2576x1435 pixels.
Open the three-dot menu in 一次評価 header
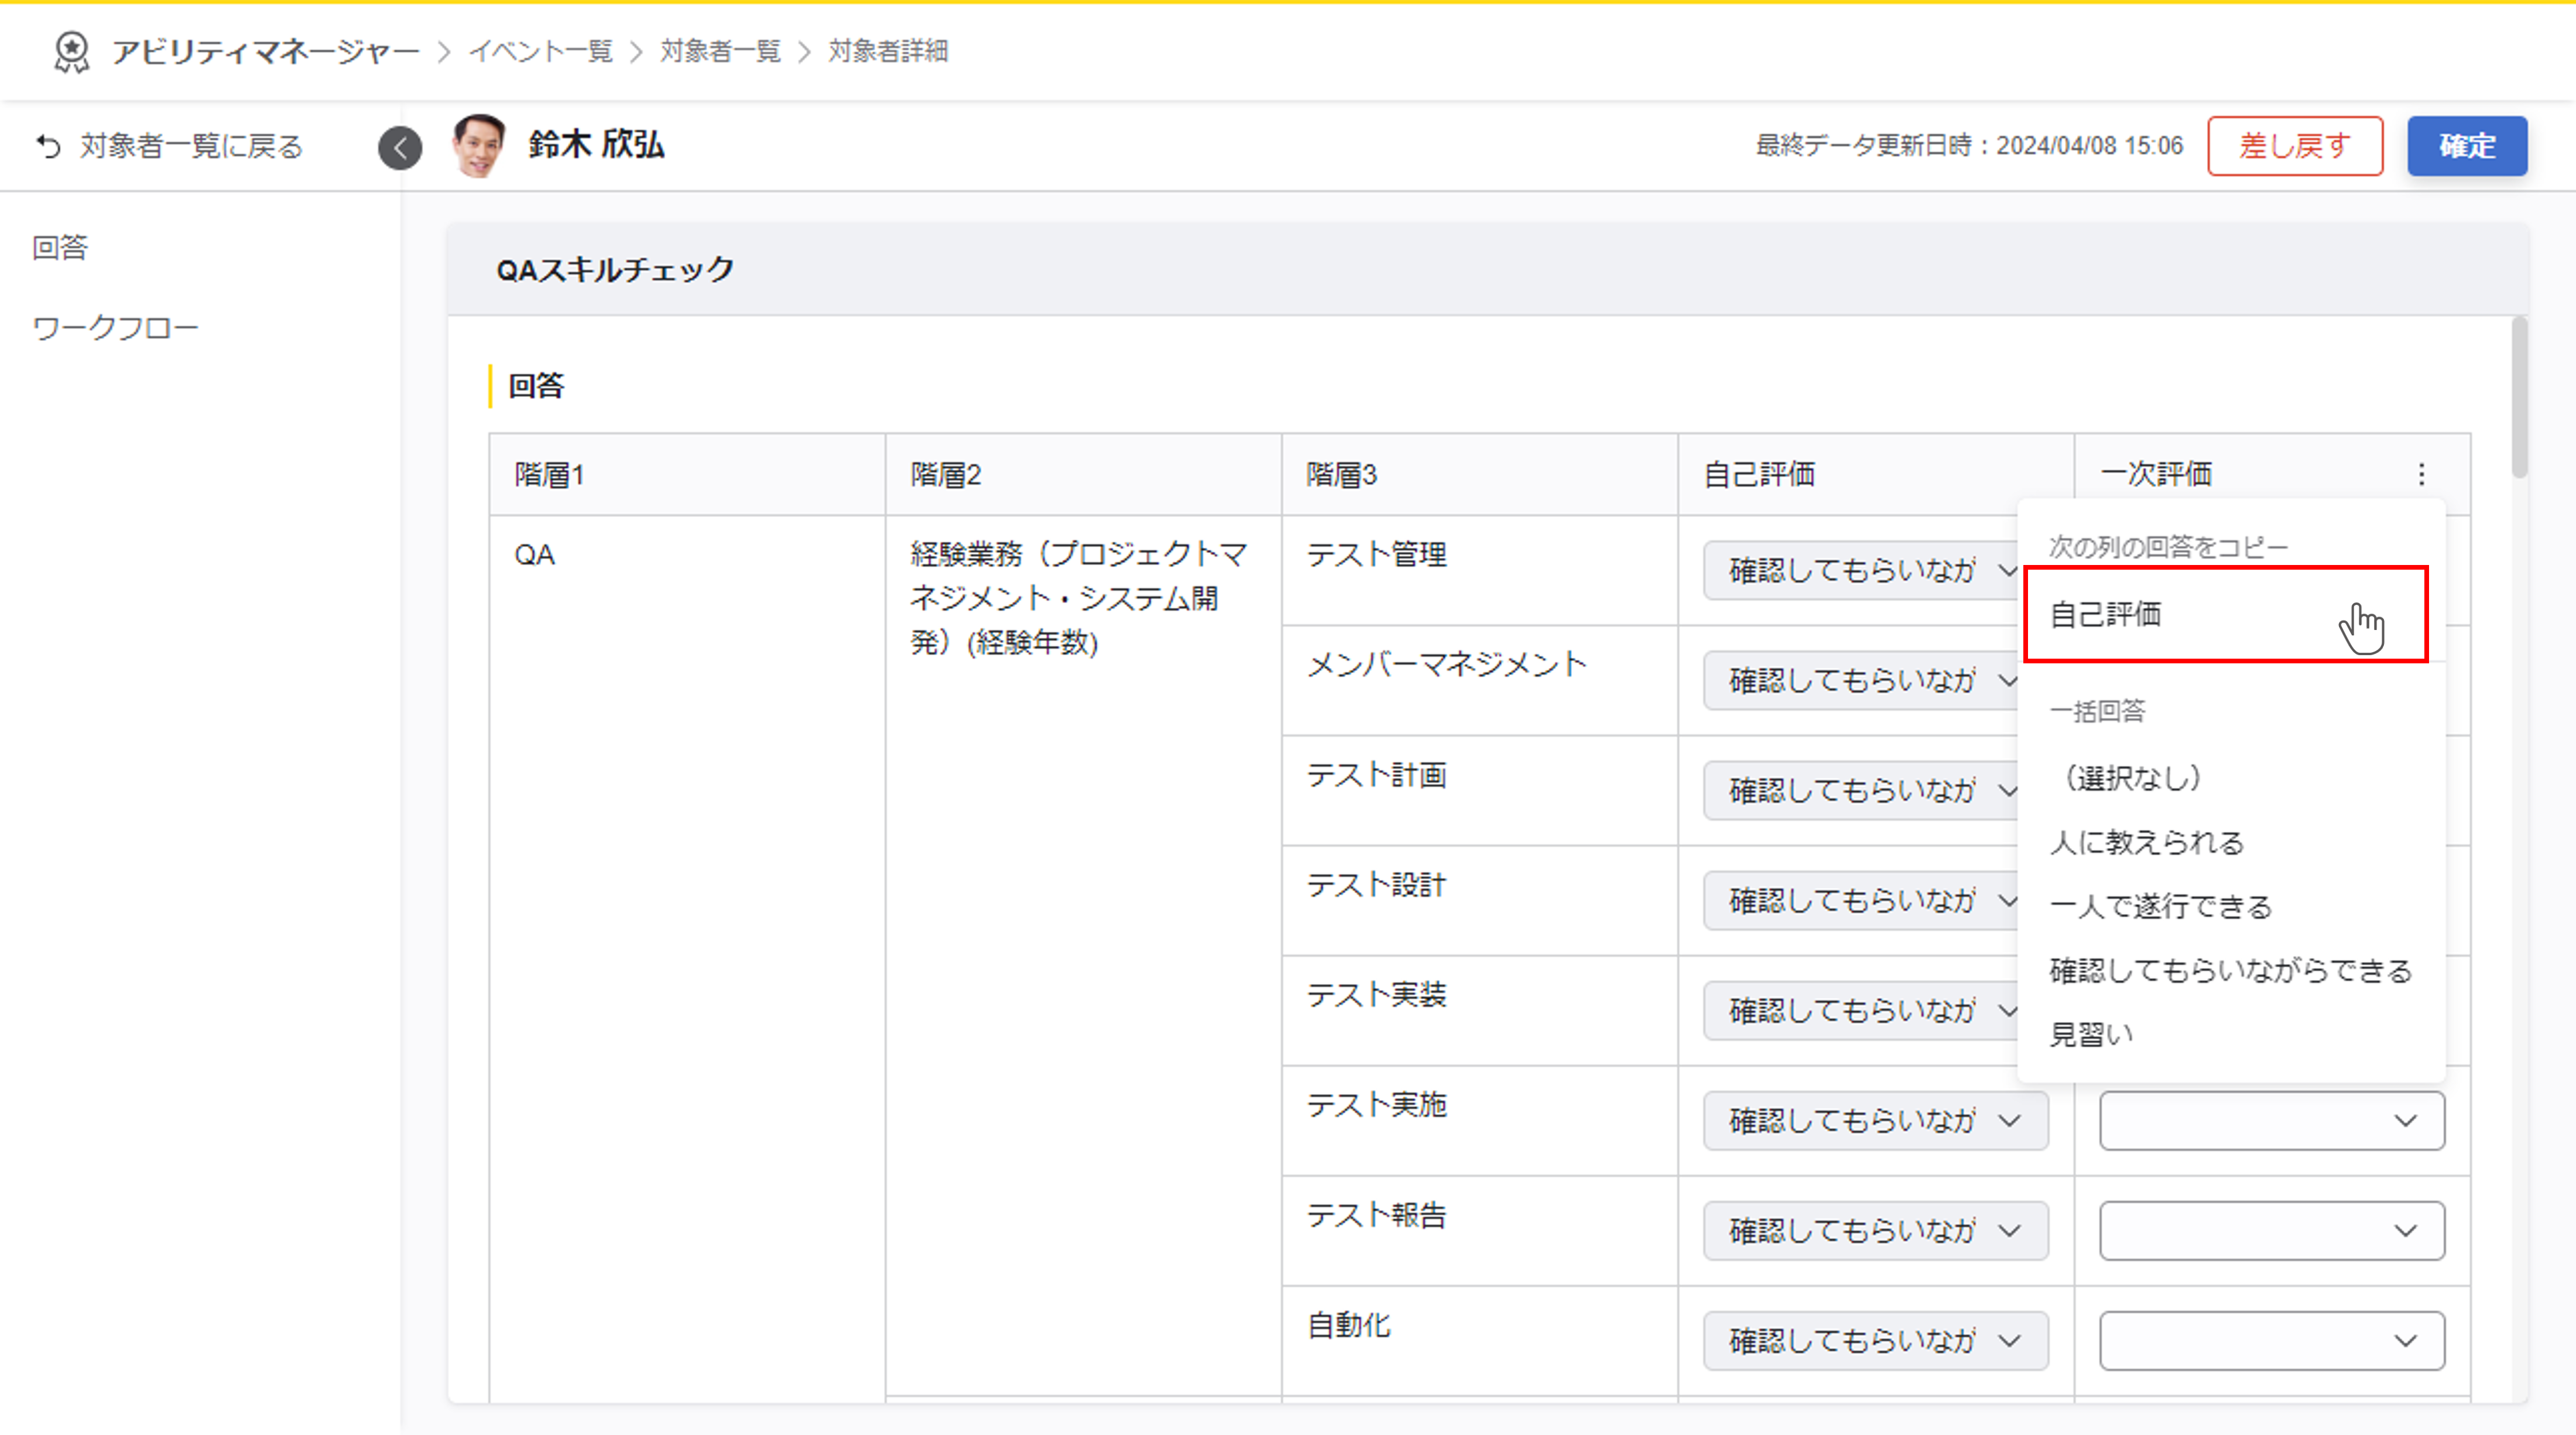2421,474
